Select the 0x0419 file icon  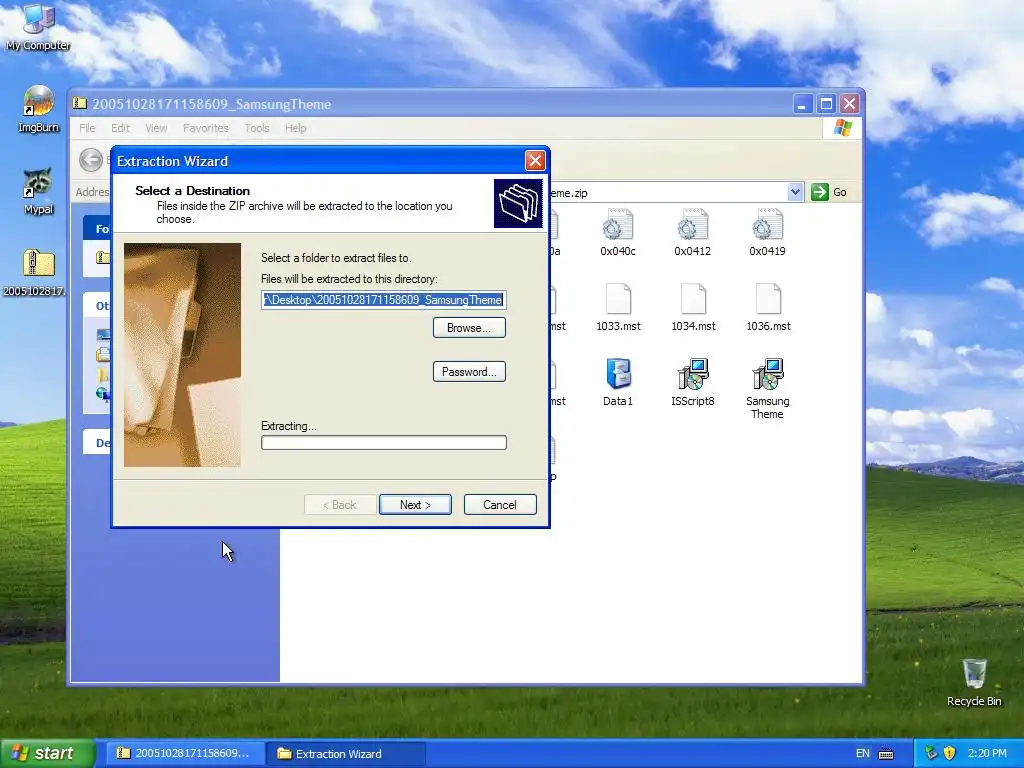pyautogui.click(x=767, y=232)
